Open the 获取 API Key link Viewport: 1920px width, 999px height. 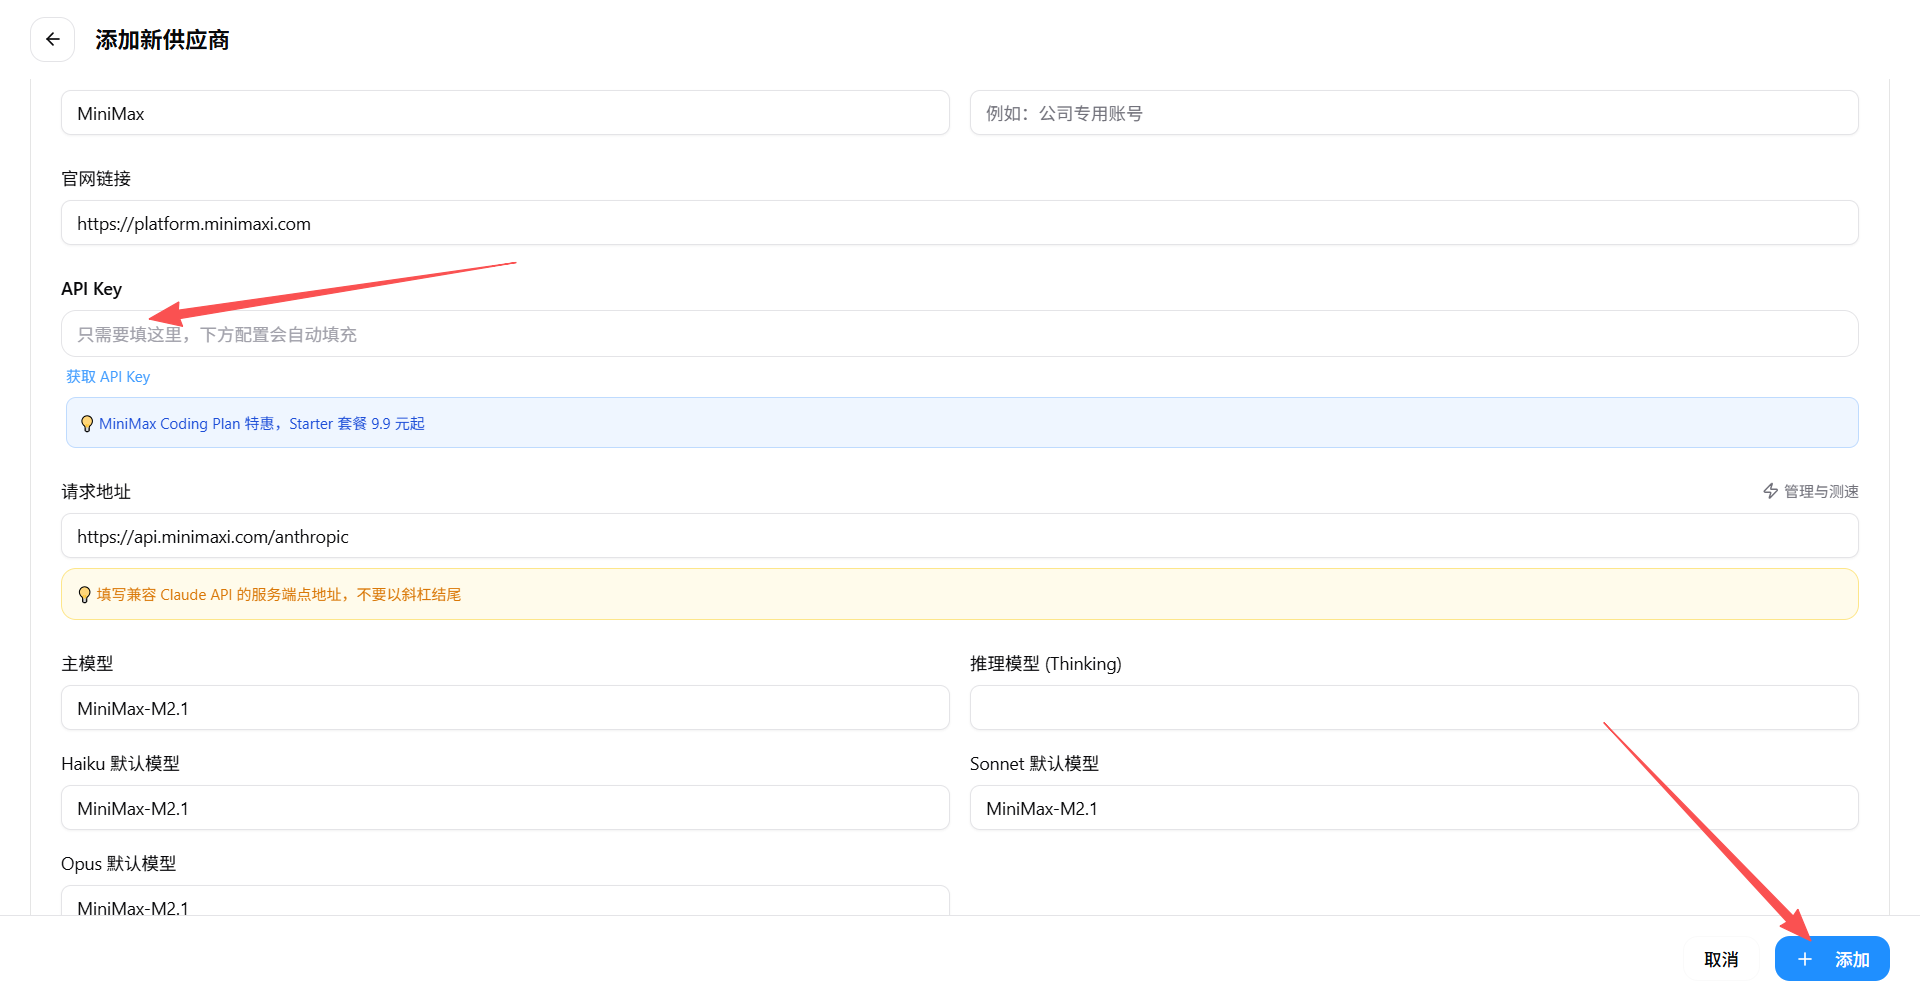(x=107, y=376)
